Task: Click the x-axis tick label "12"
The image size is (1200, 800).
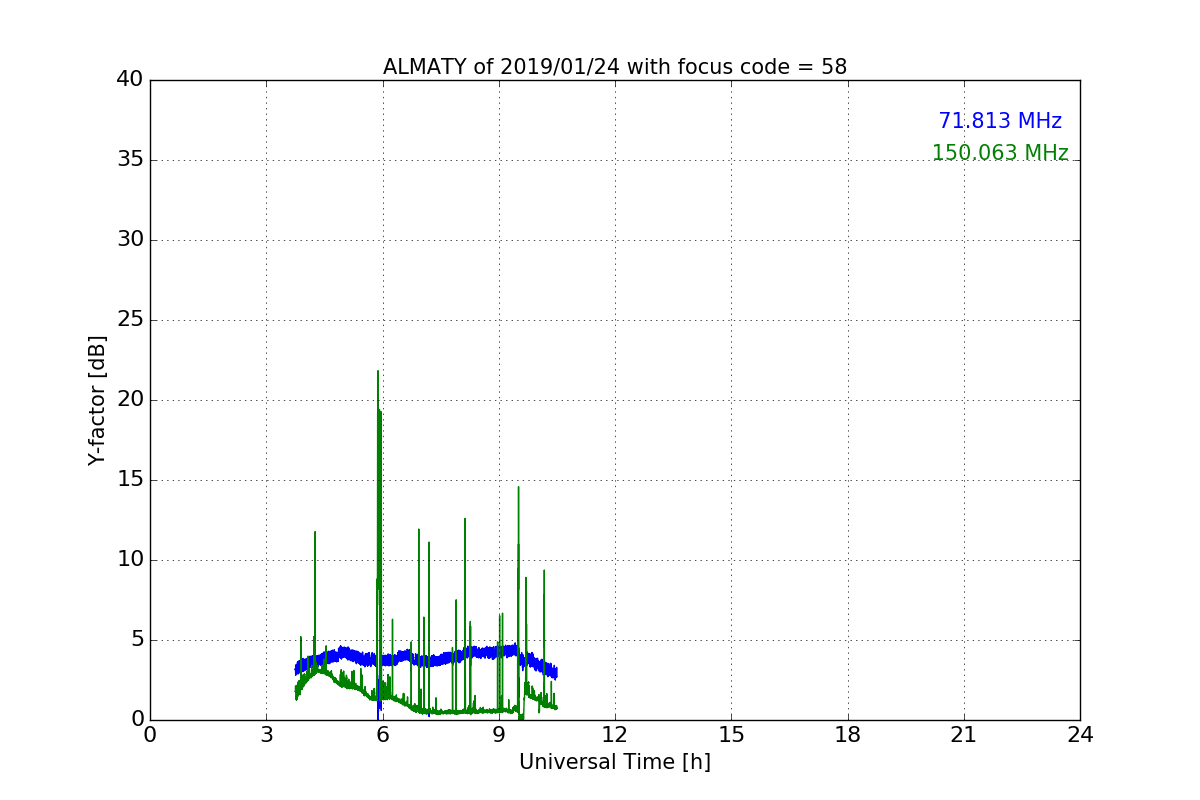Action: pos(615,735)
